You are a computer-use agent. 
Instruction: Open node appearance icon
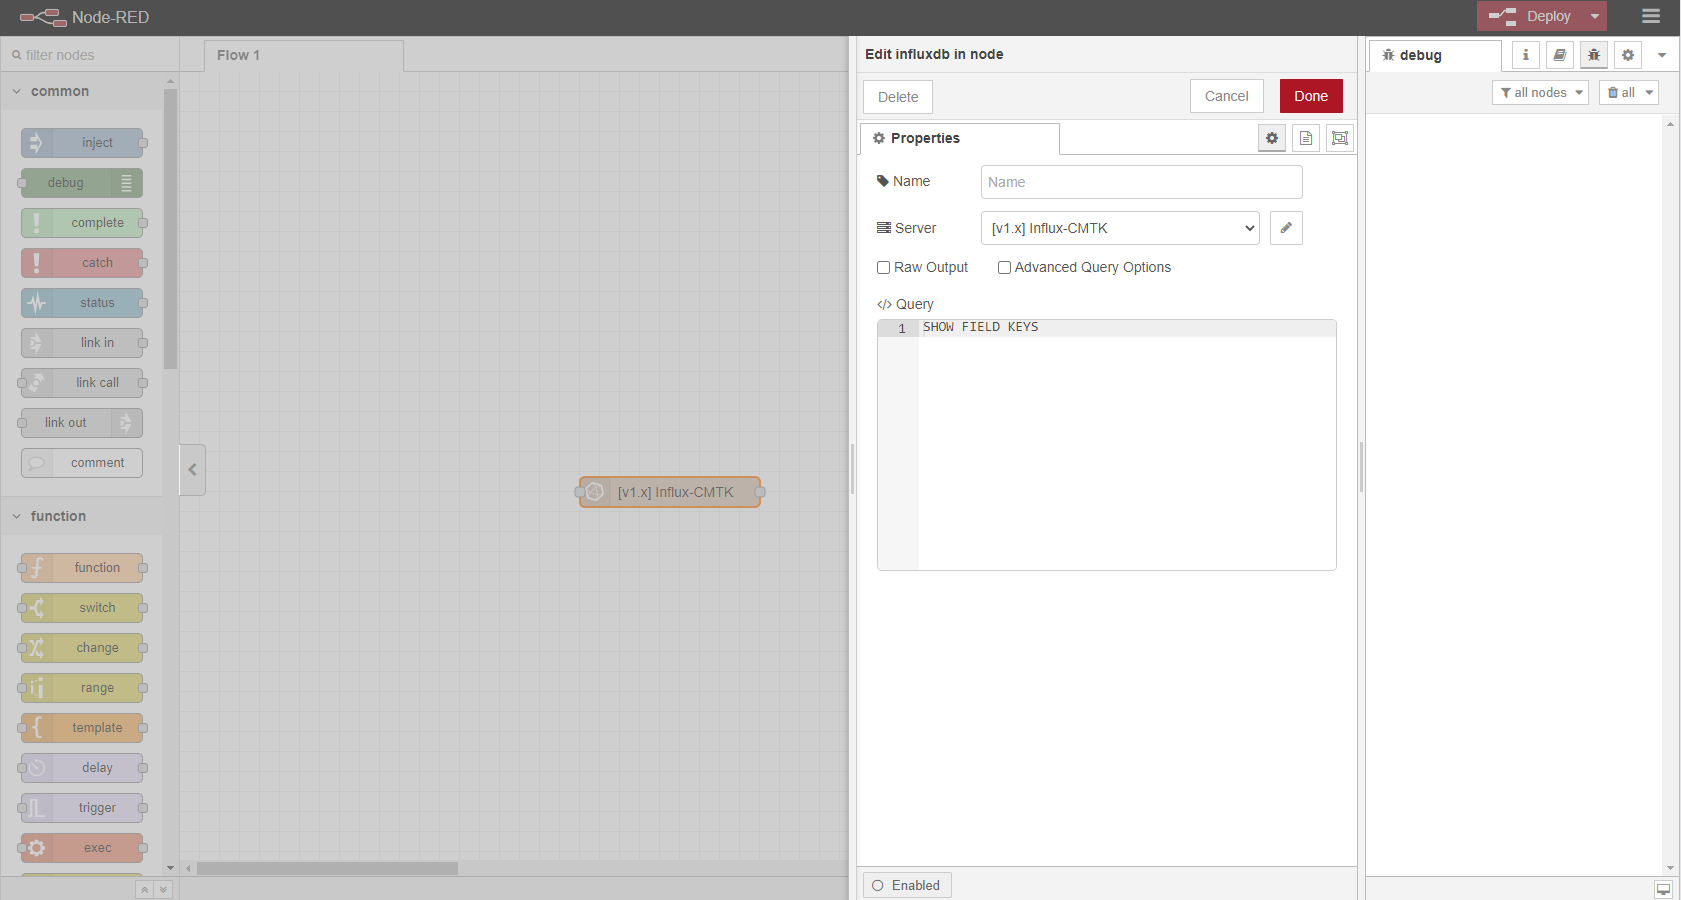click(x=1340, y=138)
